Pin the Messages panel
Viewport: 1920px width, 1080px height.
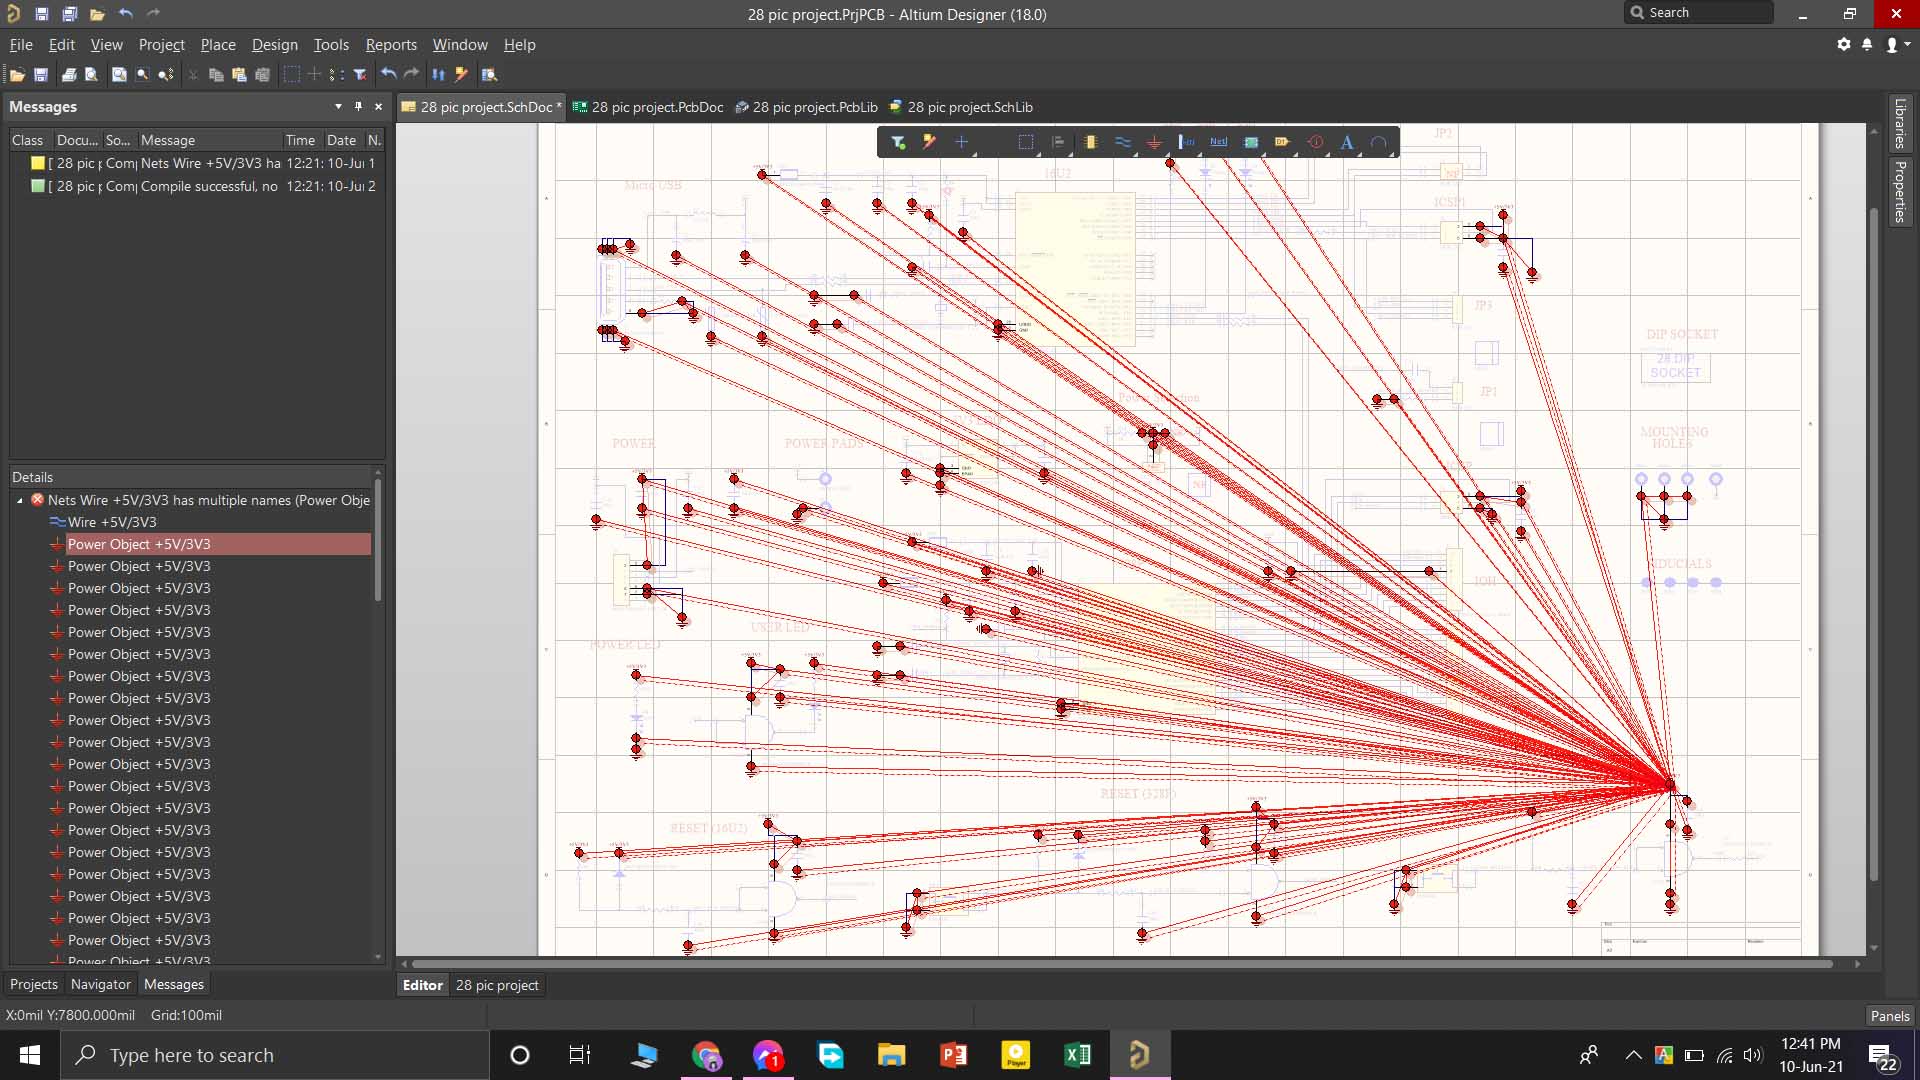pyautogui.click(x=358, y=106)
